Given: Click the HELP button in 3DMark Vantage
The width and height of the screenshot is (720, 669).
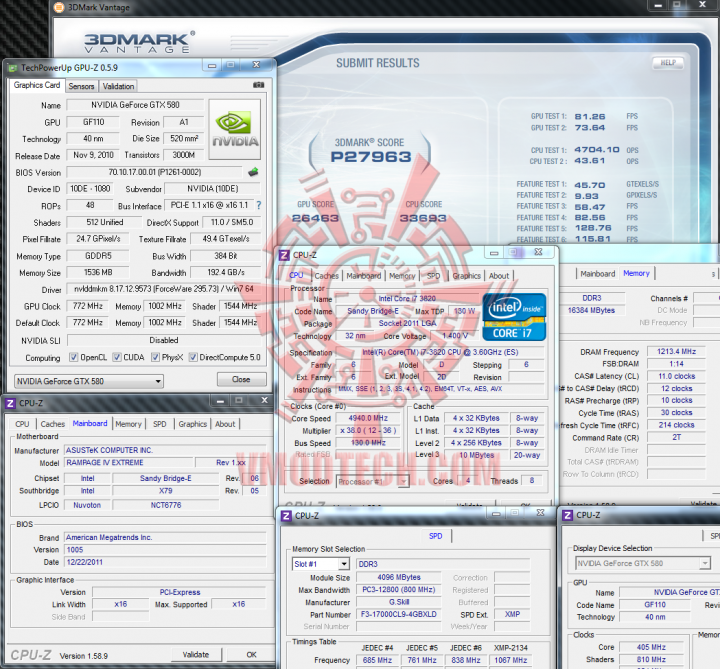Looking at the screenshot, I should pos(668,62).
